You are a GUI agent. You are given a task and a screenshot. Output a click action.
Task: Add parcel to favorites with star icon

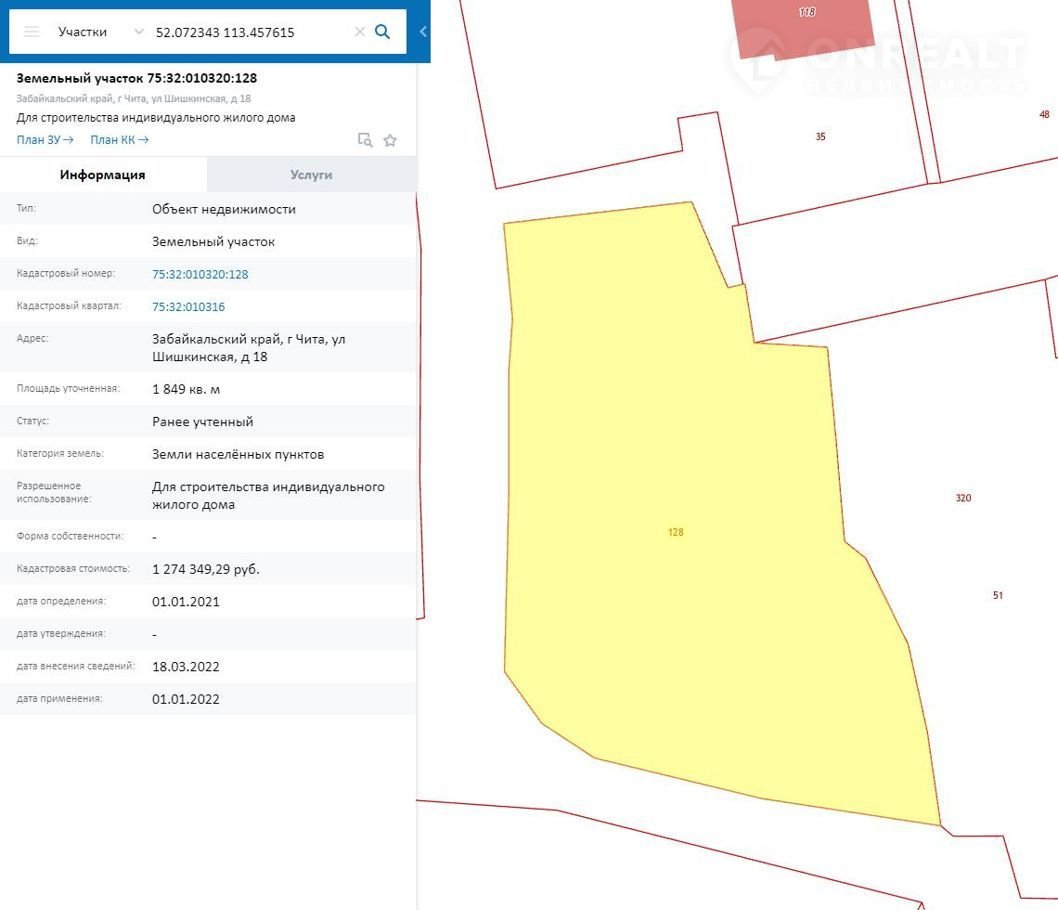click(x=390, y=140)
